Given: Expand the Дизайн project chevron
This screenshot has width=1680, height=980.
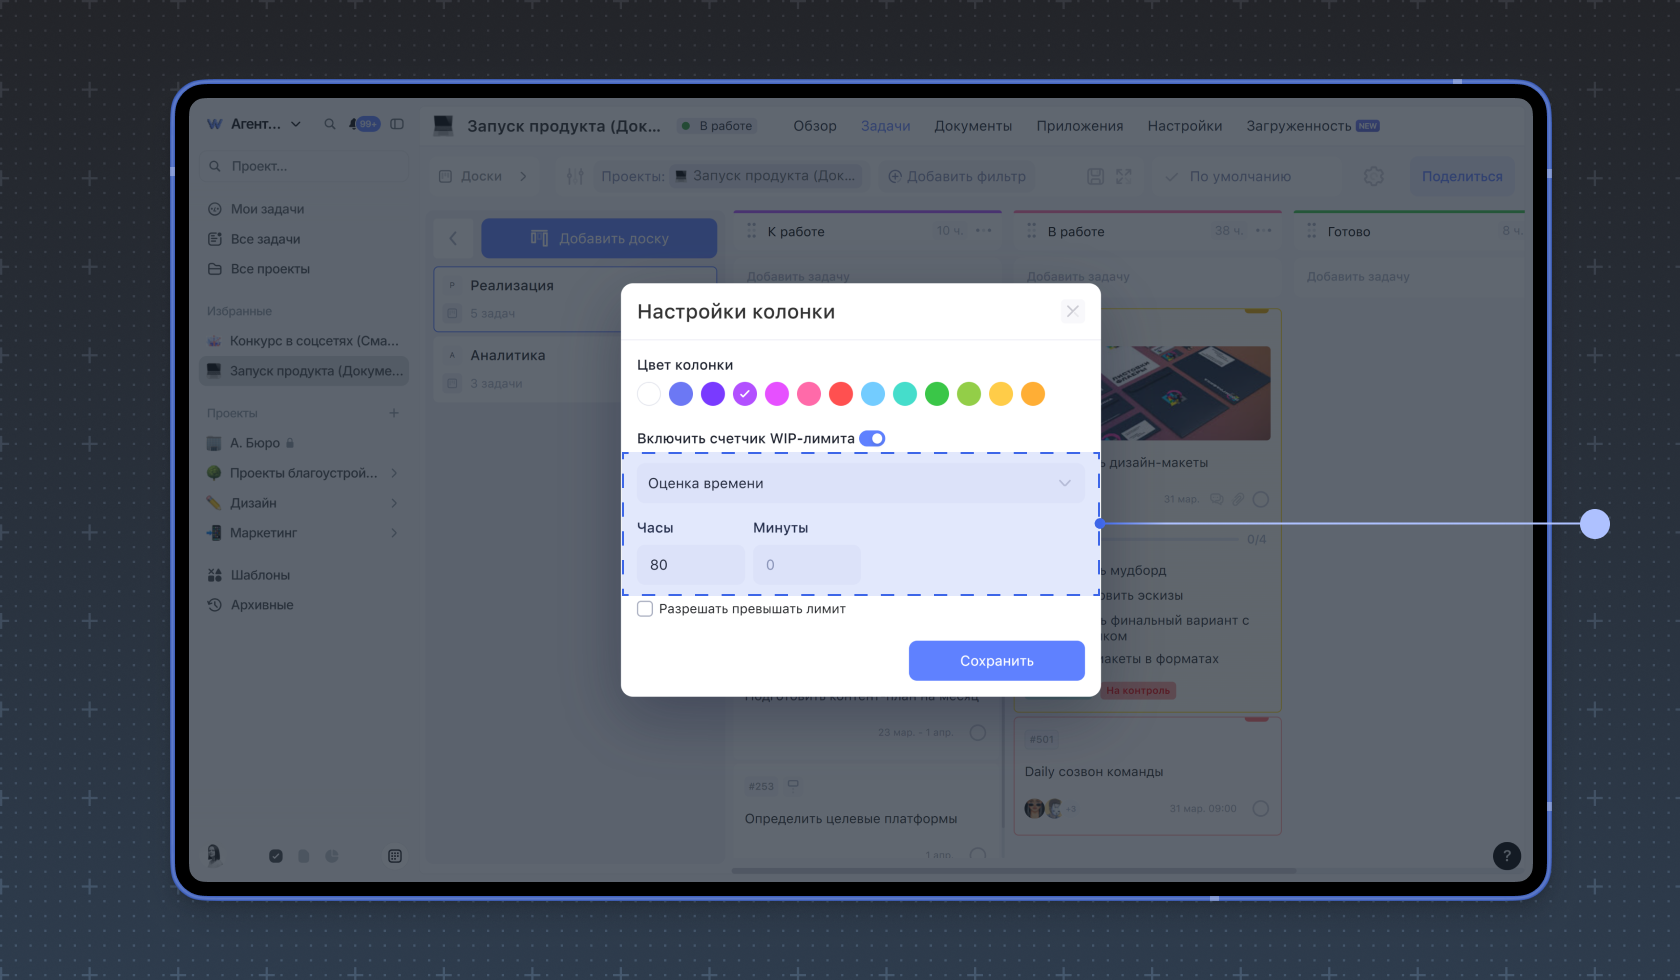Looking at the screenshot, I should (394, 503).
